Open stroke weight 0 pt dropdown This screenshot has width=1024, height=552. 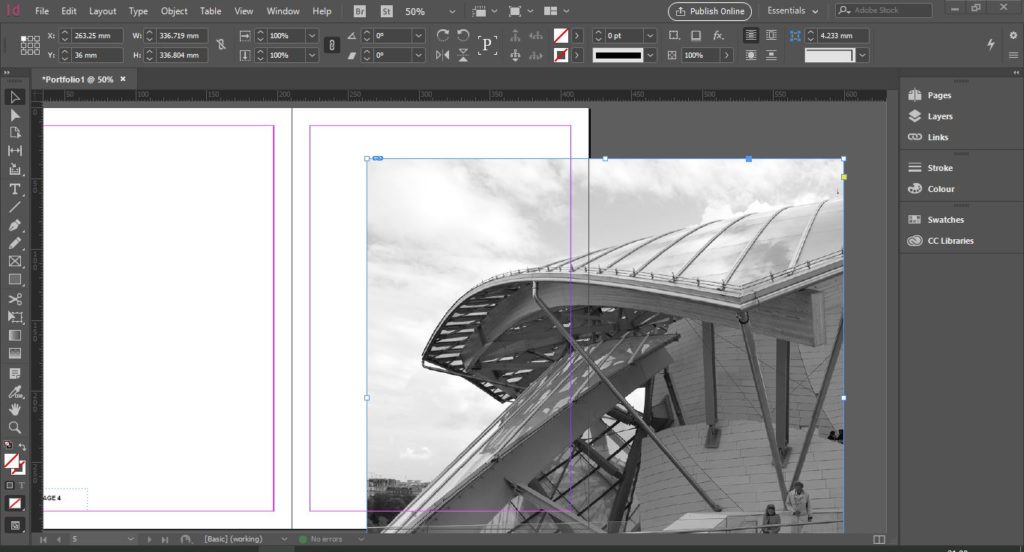[650, 36]
